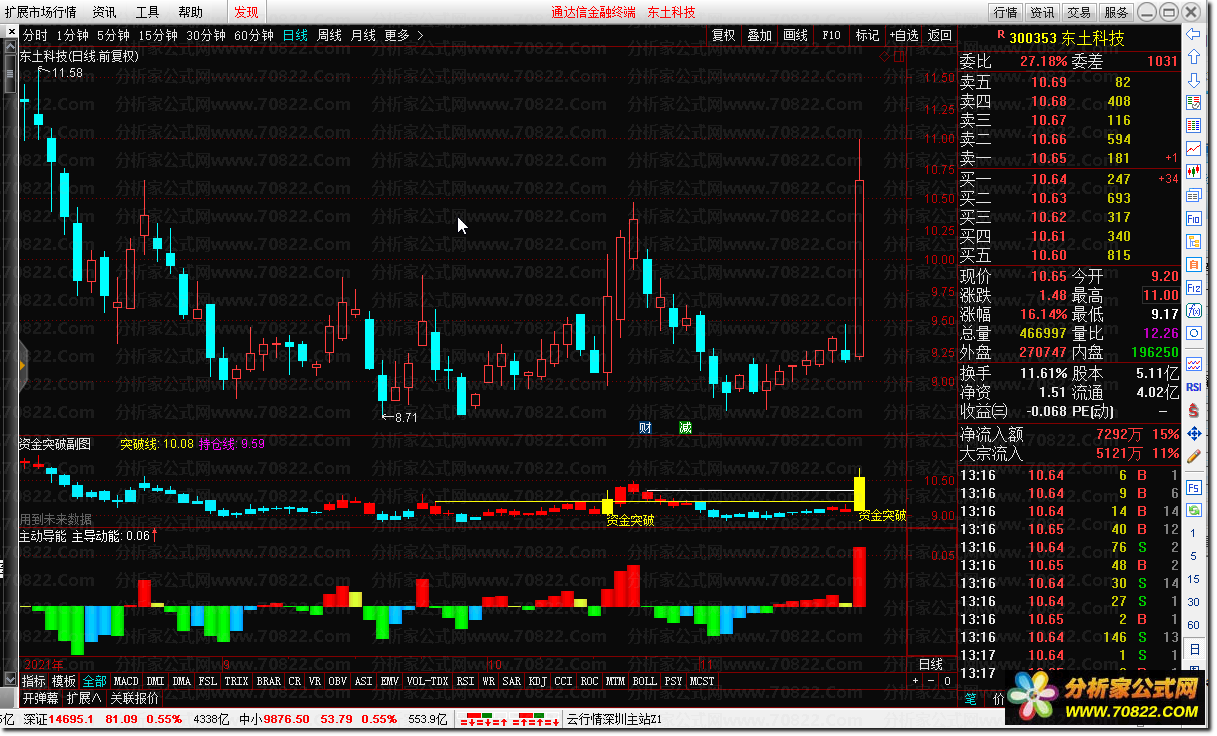Click the 关联报价 button
This screenshot has width=1217, height=736.
point(134,698)
